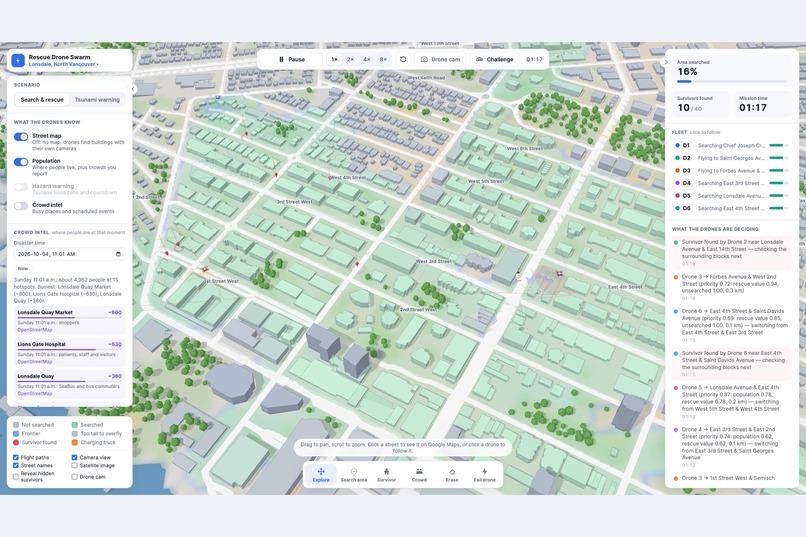
Task: Open Drone 6 survivor found near East 4th entry
Action: [732, 364]
